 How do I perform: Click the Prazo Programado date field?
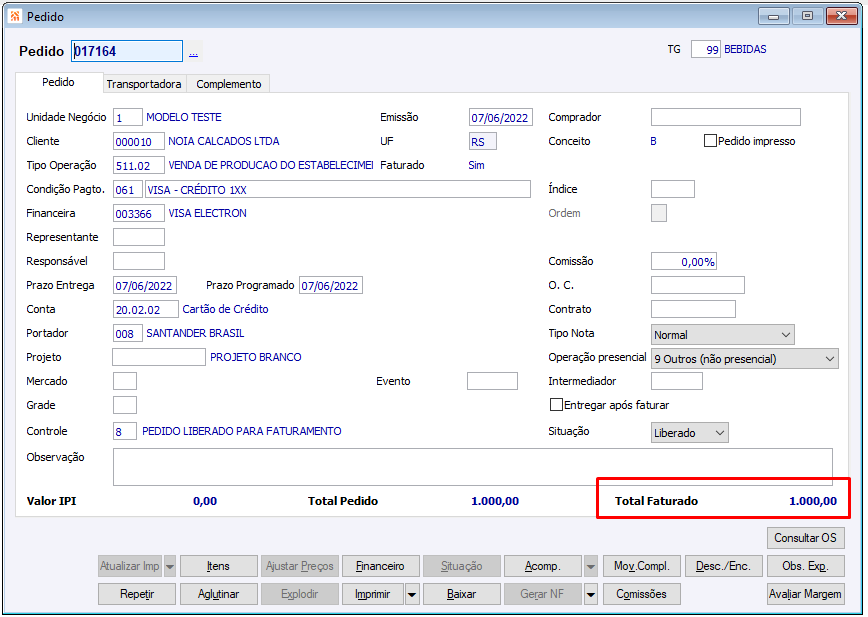(331, 286)
